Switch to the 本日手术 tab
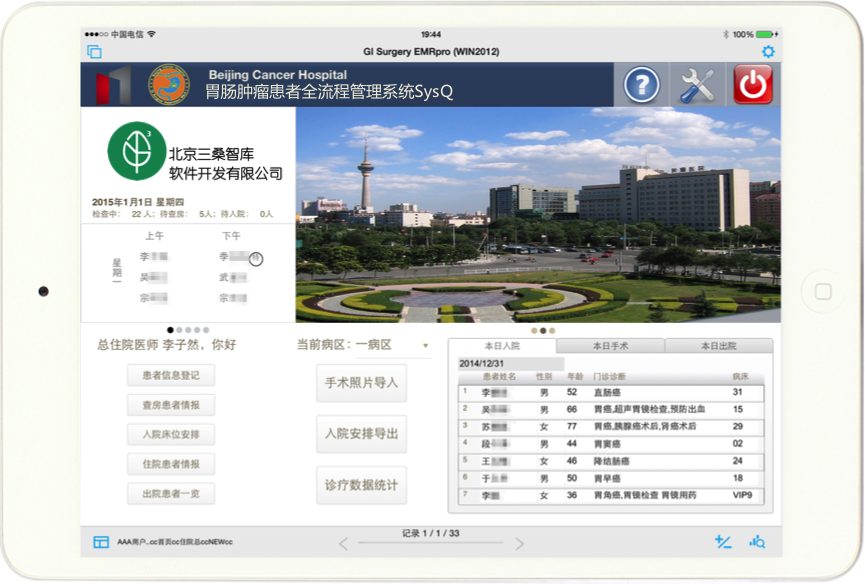This screenshot has height=584, width=865. tap(610, 346)
